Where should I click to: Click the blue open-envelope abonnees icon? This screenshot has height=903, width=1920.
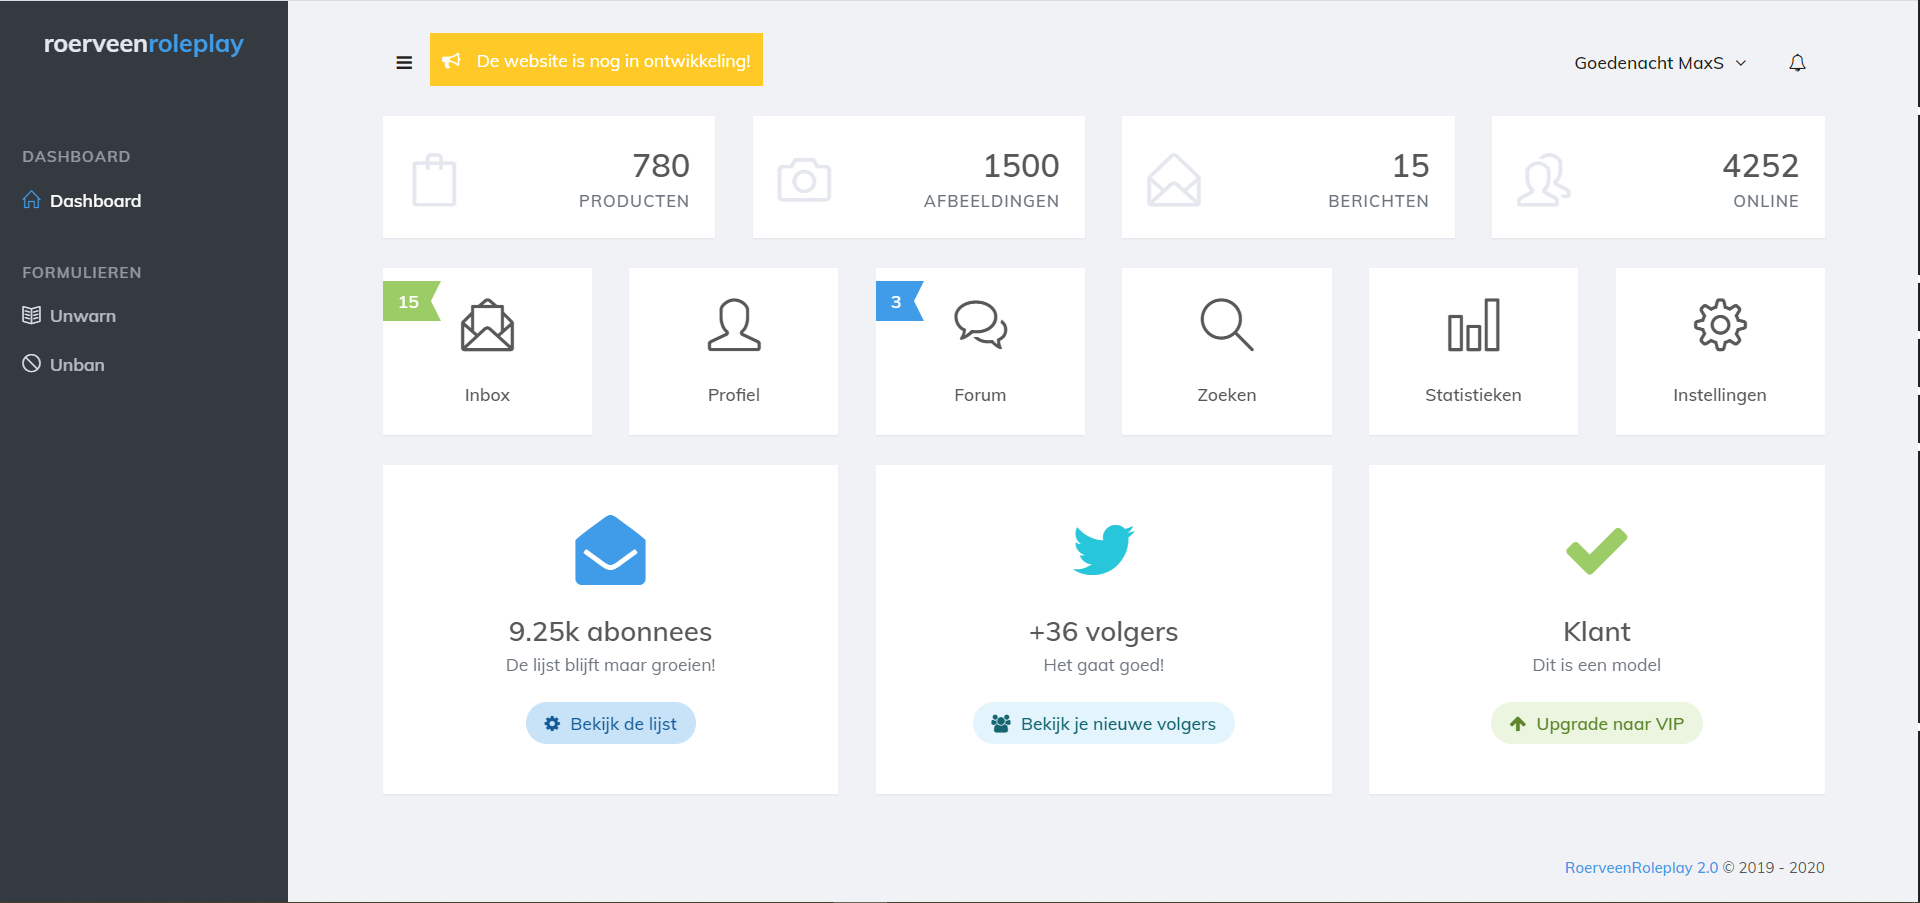610,550
